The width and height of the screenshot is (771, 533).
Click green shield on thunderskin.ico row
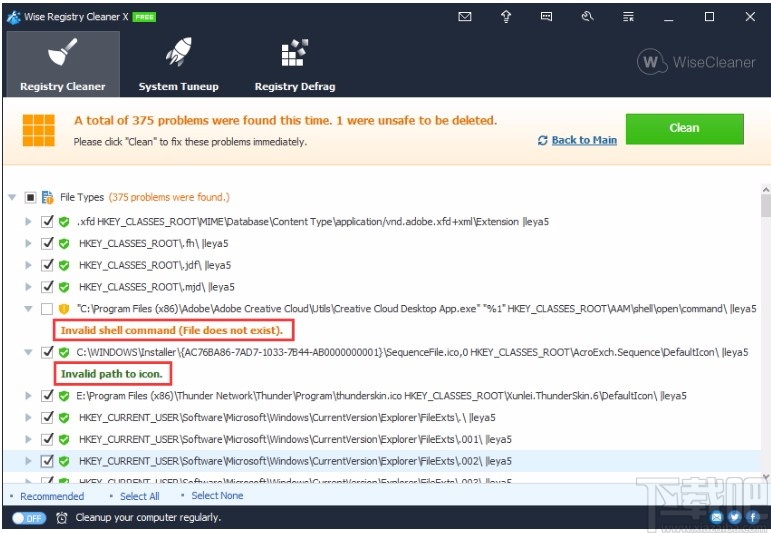(x=64, y=396)
